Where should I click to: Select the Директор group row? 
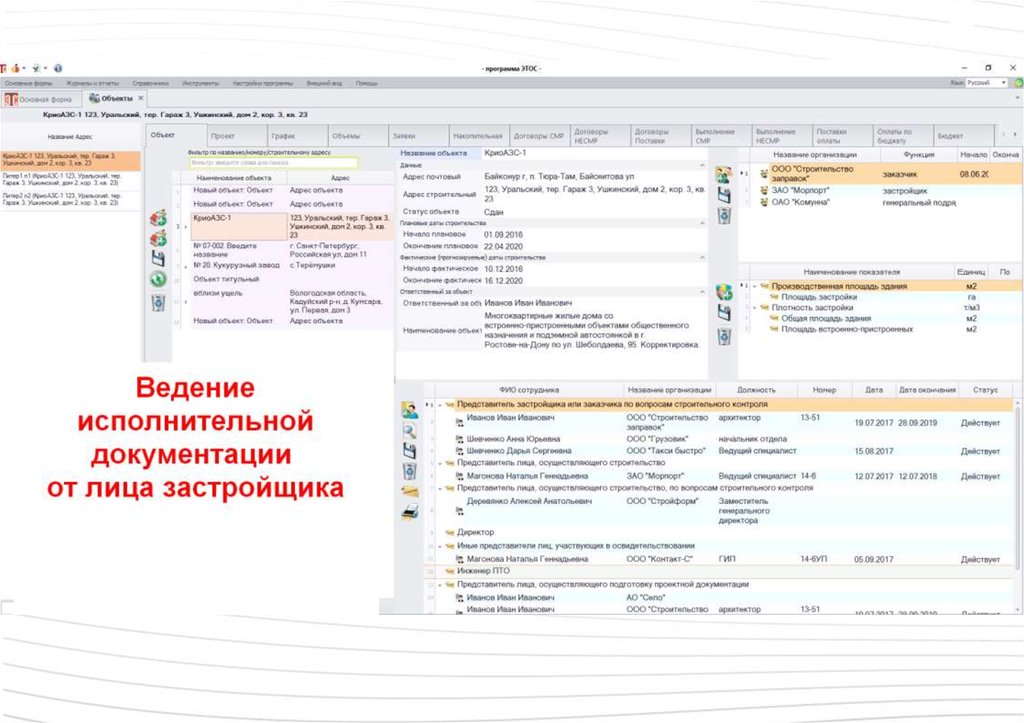(x=720, y=532)
